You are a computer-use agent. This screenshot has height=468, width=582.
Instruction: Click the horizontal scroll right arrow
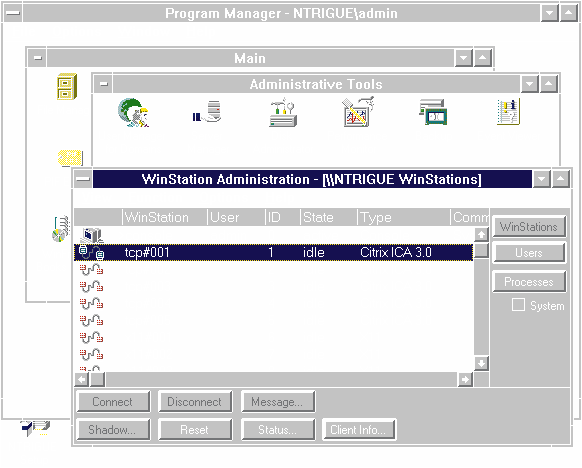(x=465, y=379)
